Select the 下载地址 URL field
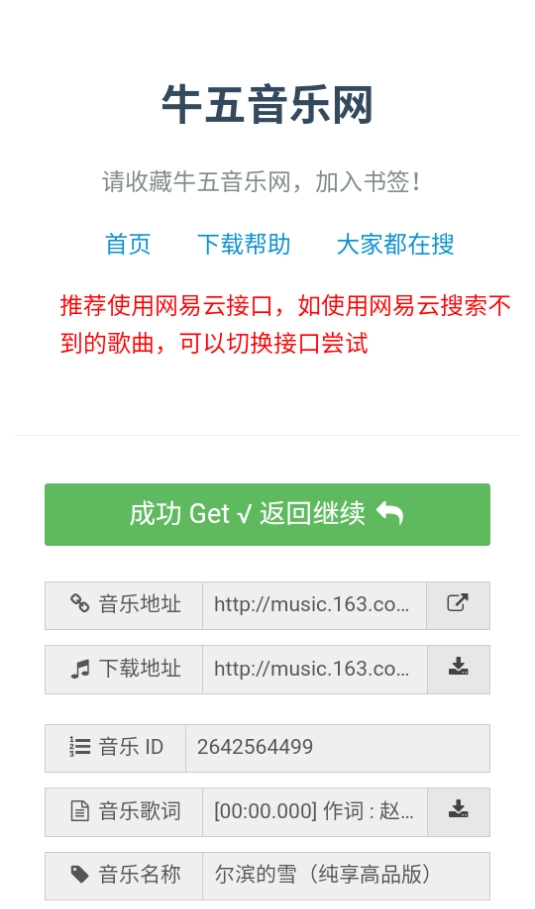The image size is (535, 909). pos(314,670)
